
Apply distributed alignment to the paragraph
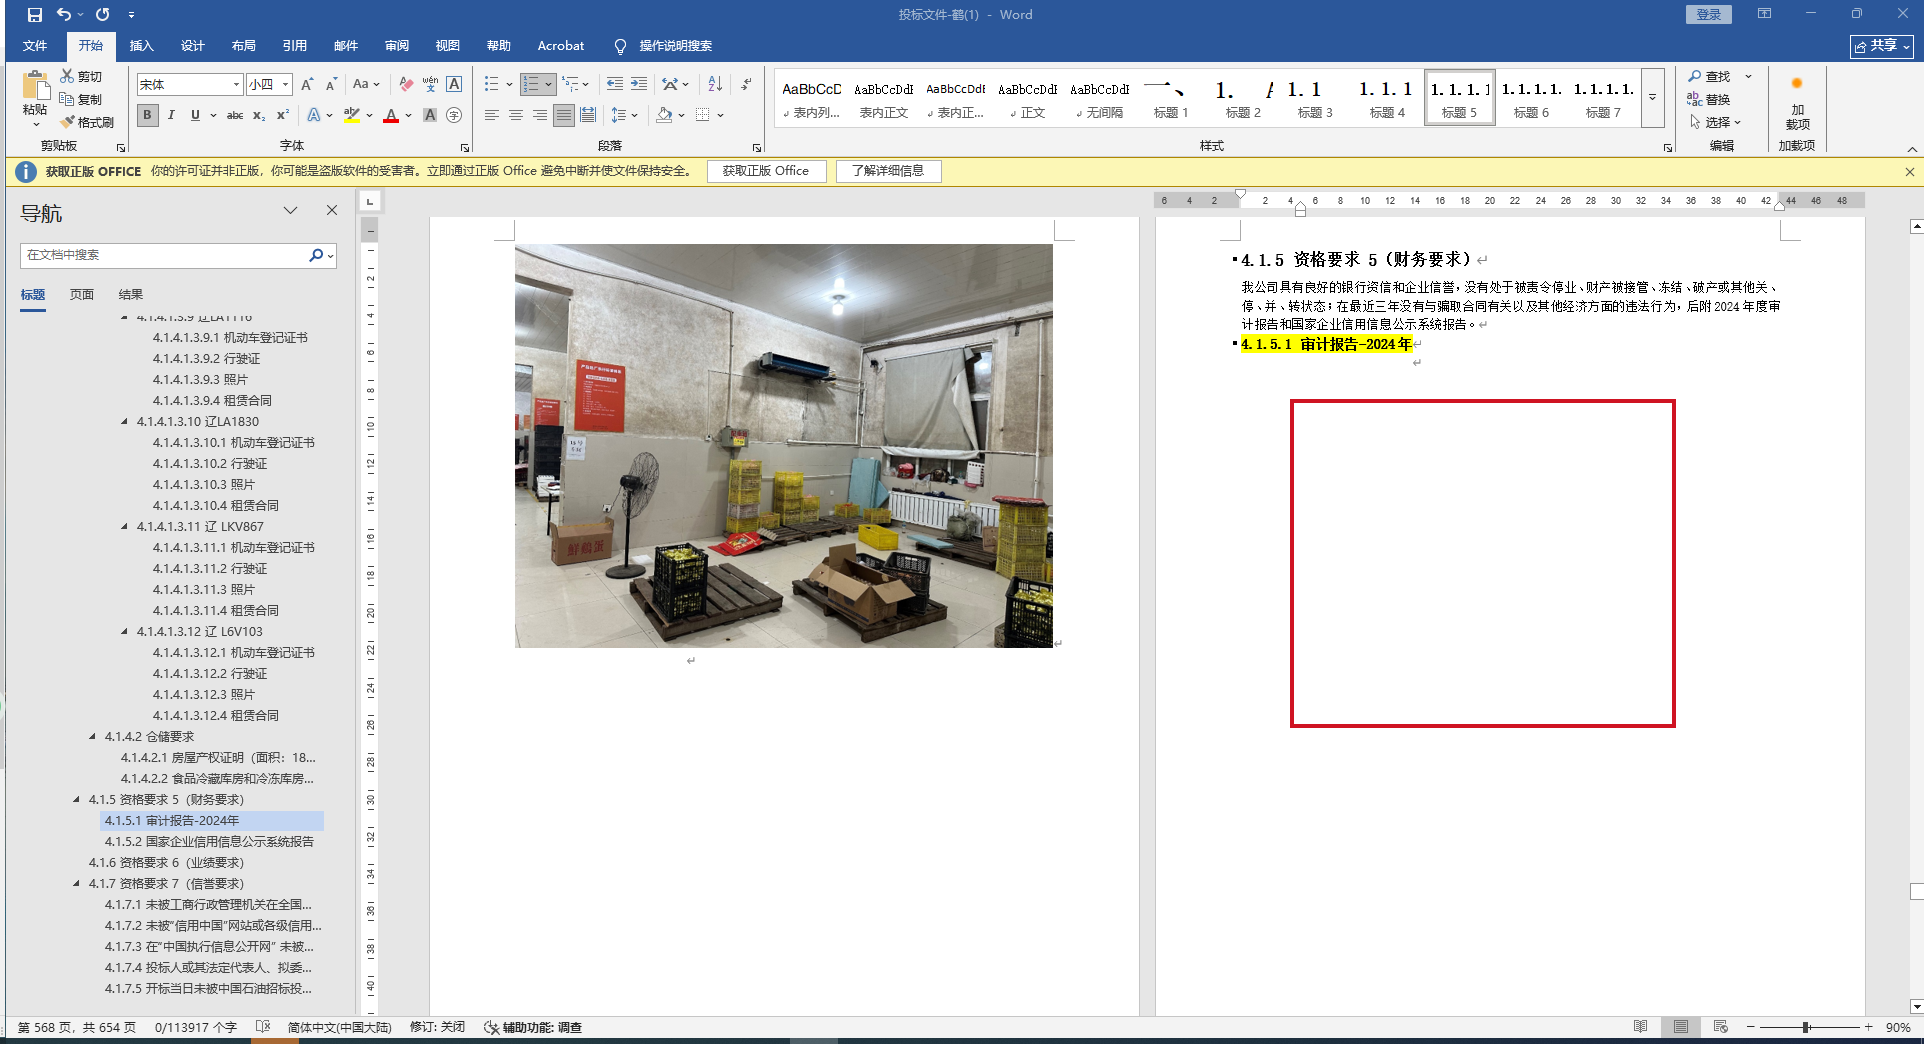pyautogui.click(x=588, y=115)
